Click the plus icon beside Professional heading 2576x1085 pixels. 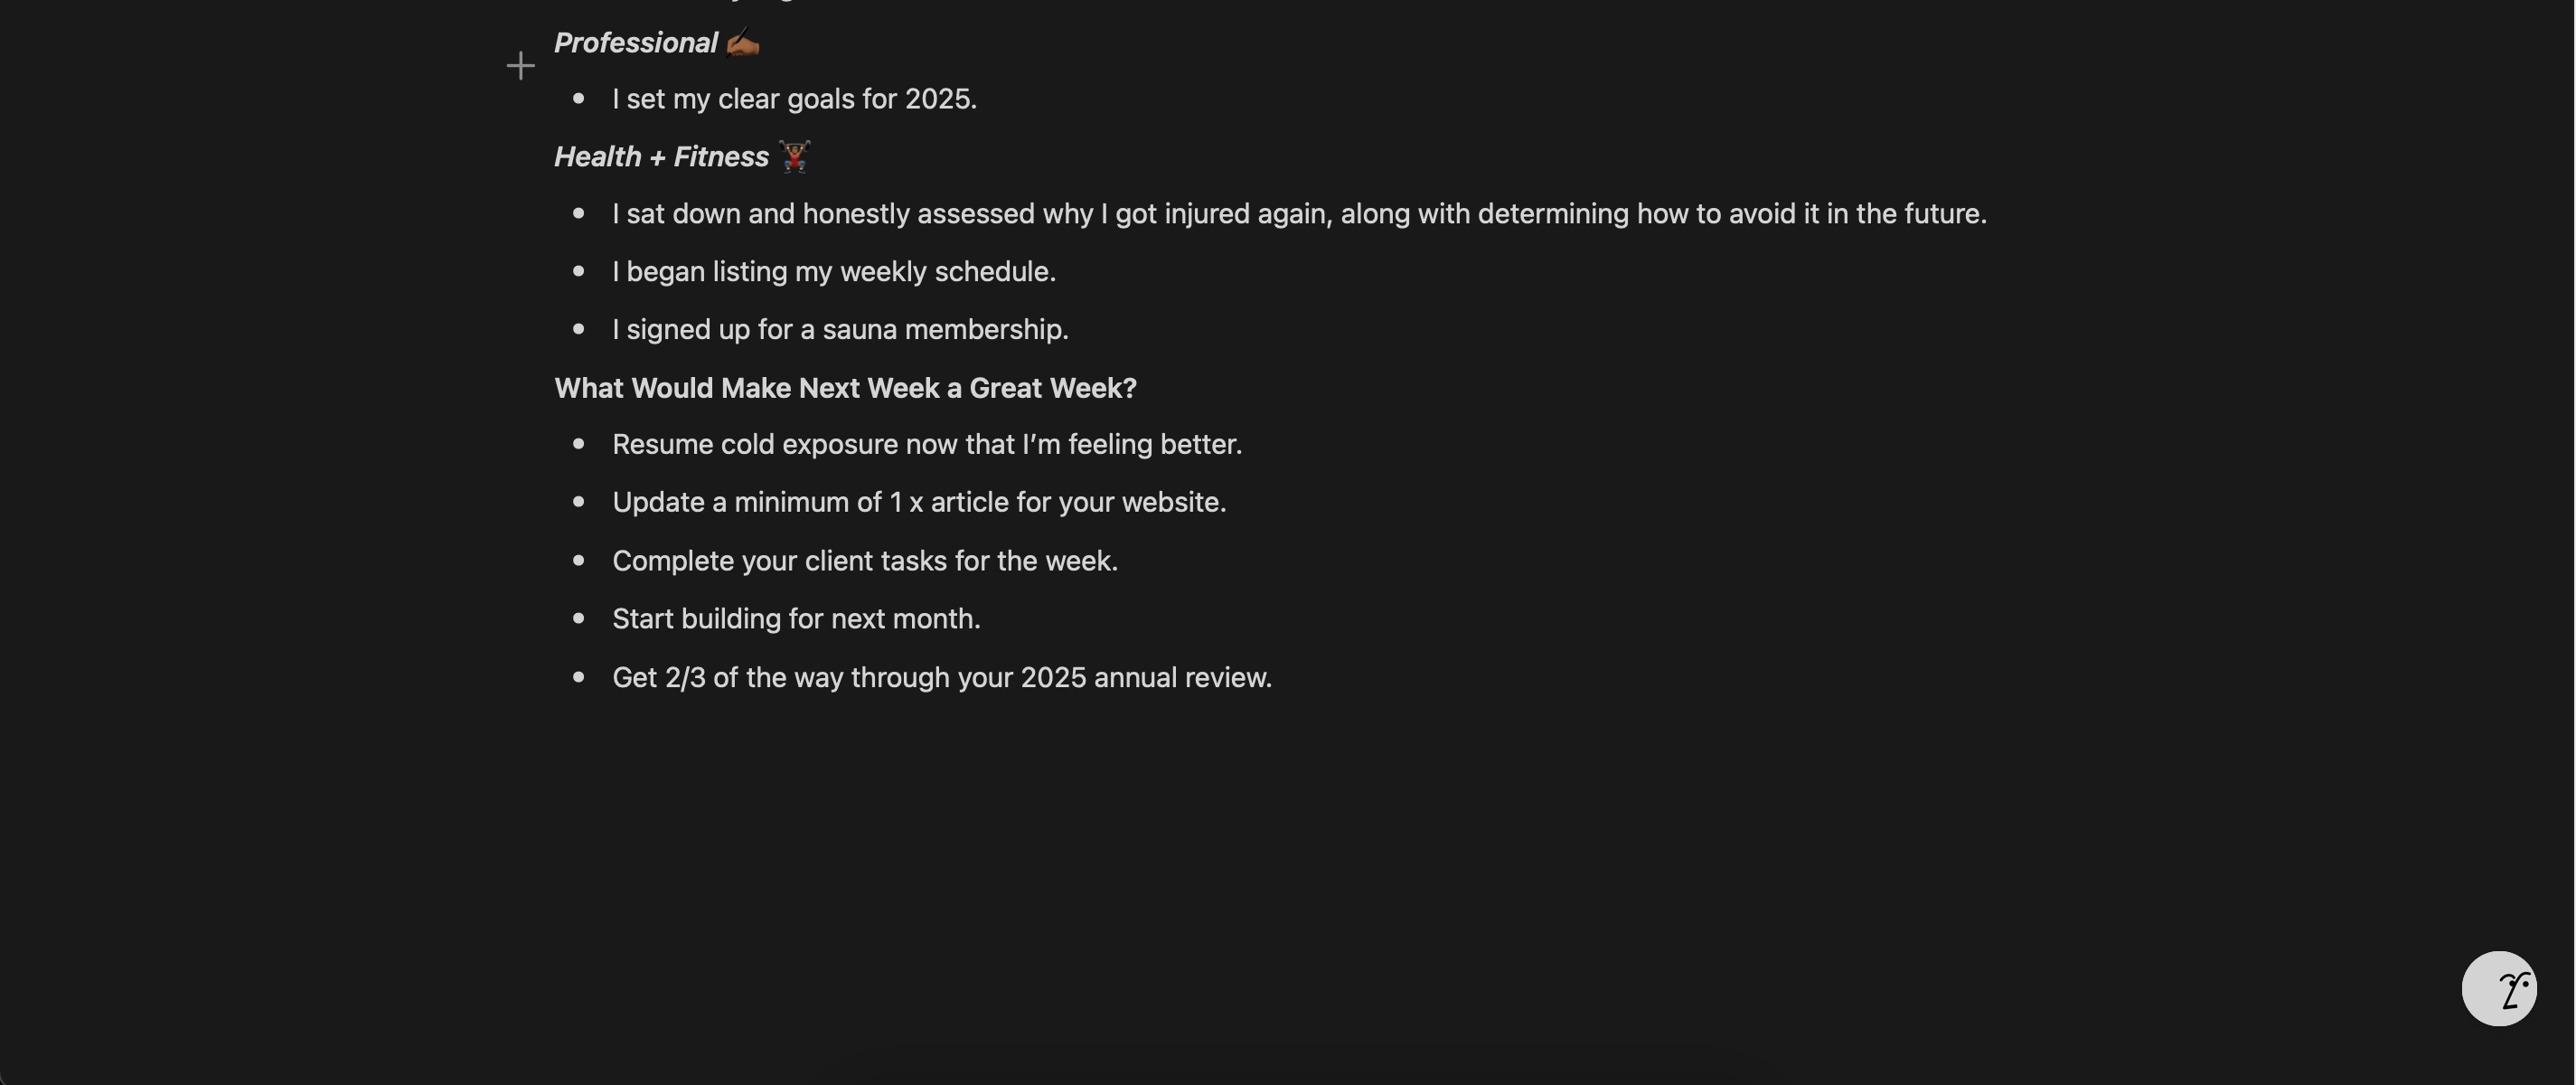pyautogui.click(x=520, y=66)
